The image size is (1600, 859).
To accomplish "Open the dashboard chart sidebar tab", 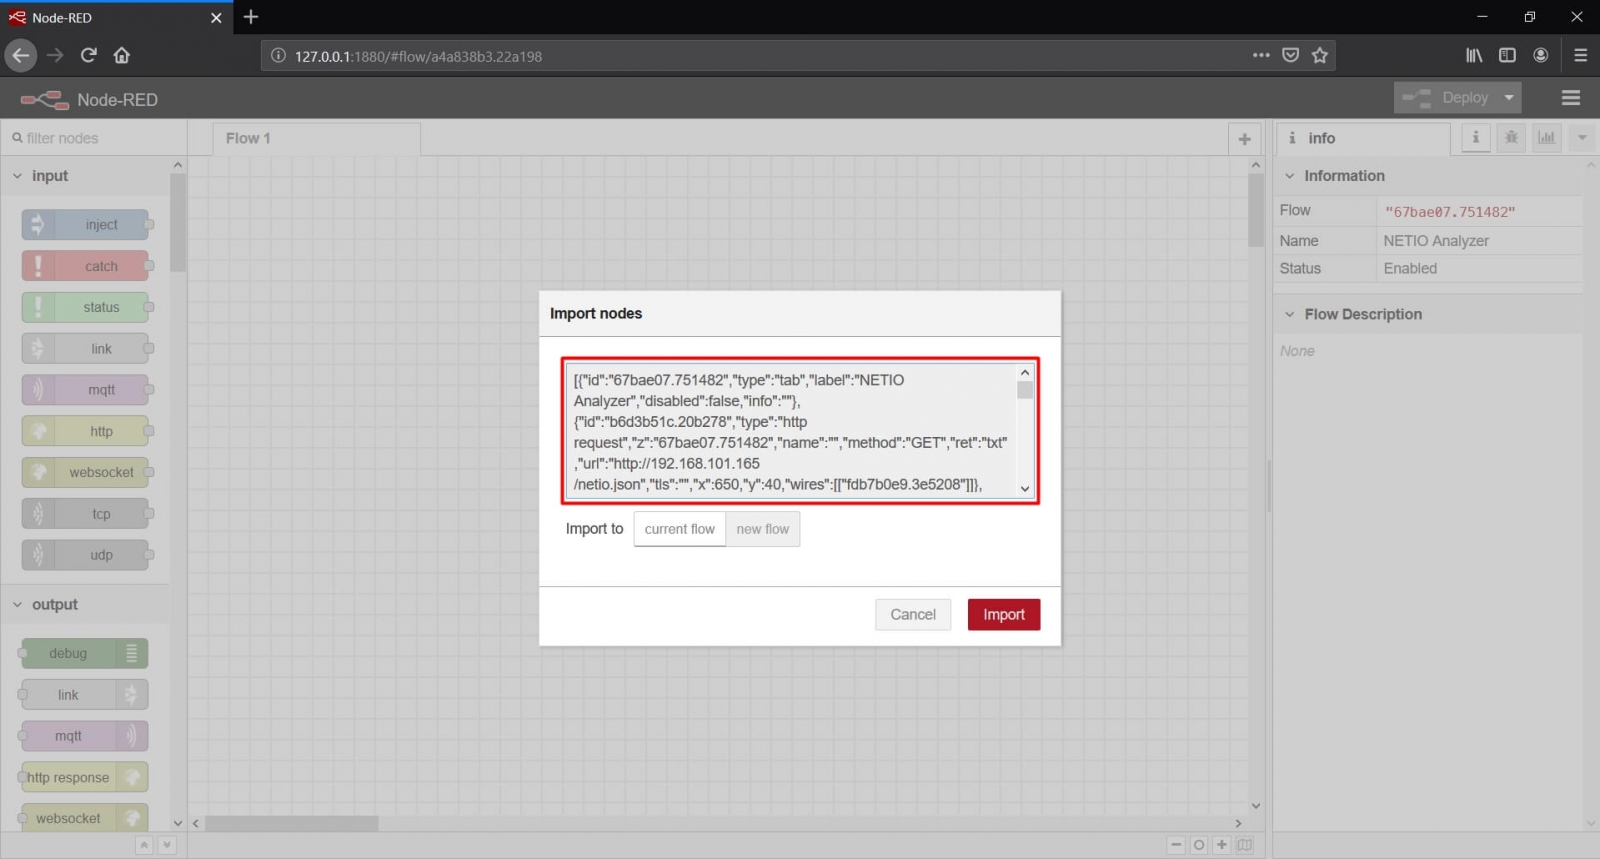I will (x=1547, y=138).
